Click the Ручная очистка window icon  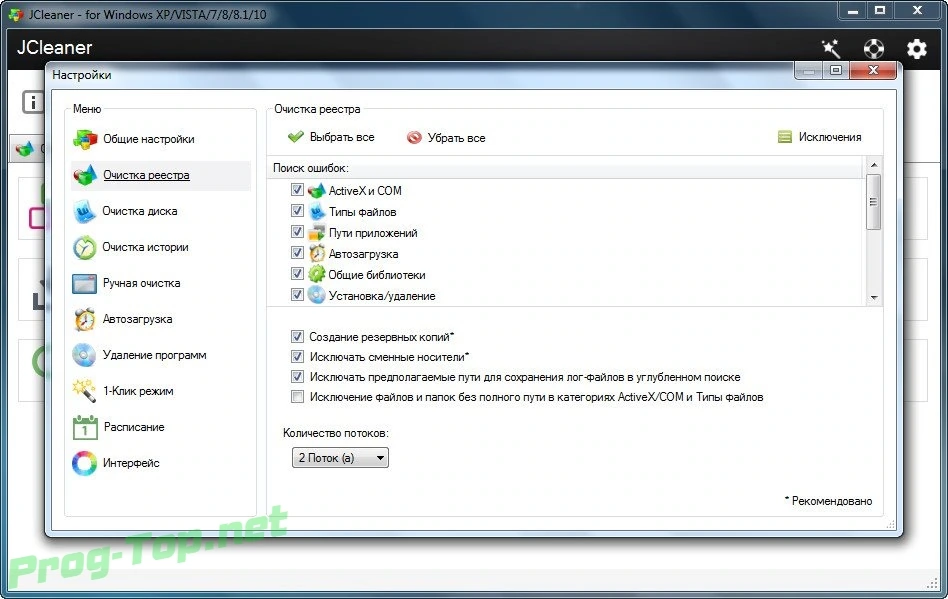click(85, 283)
